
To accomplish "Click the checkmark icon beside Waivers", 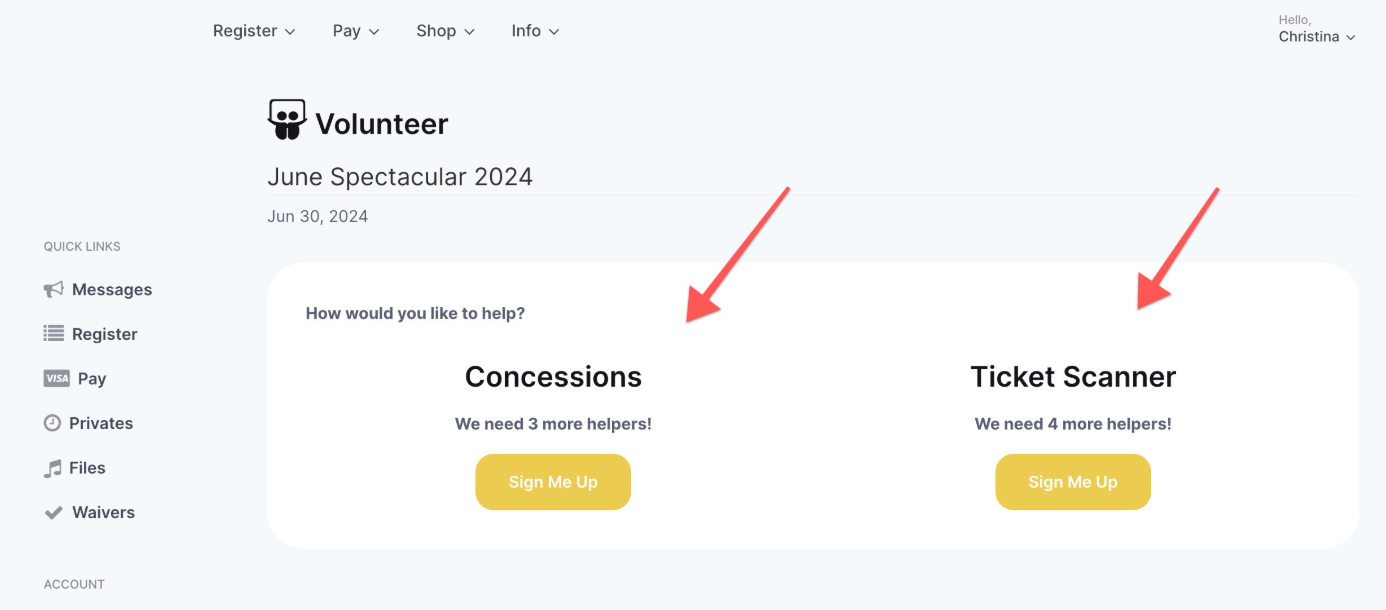I will pyautogui.click(x=53, y=512).
